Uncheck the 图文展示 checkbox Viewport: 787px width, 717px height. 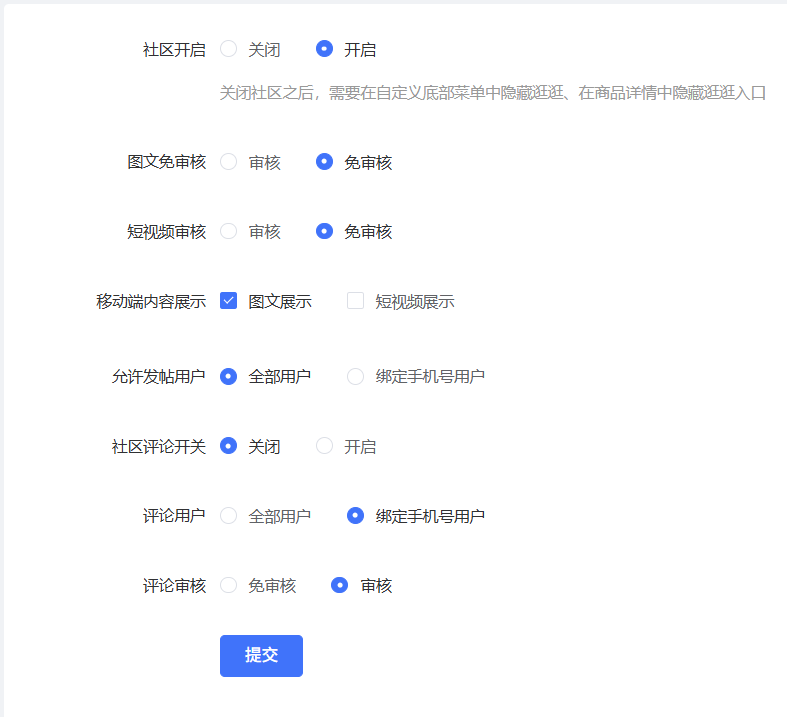[229, 301]
